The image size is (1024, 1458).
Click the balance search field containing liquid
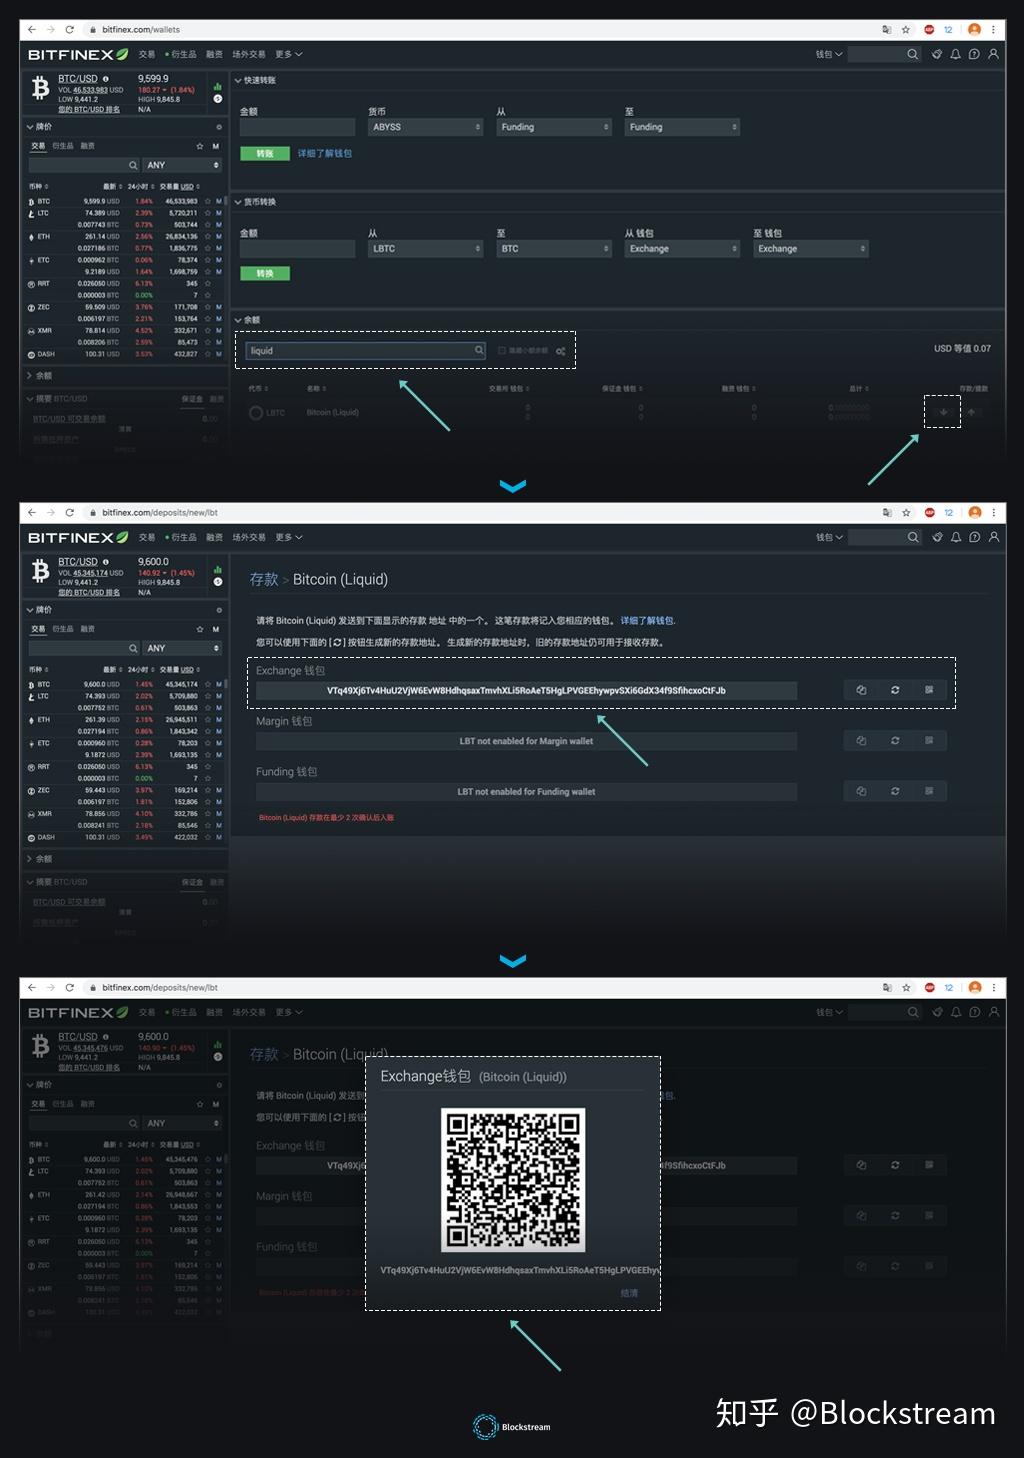366,350
